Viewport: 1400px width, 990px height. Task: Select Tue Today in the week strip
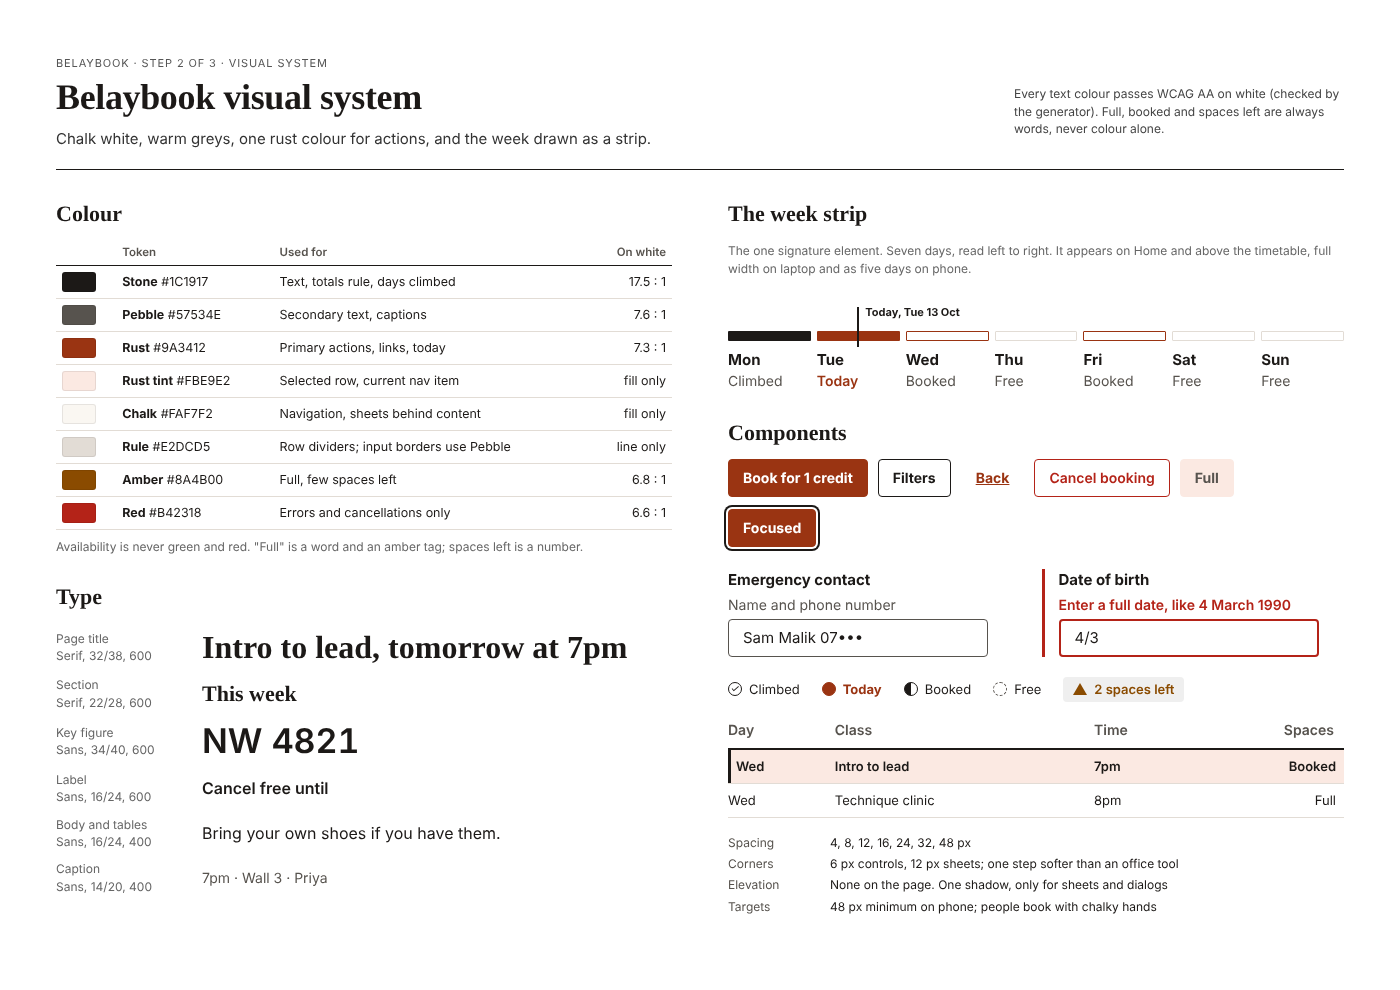tap(858, 361)
